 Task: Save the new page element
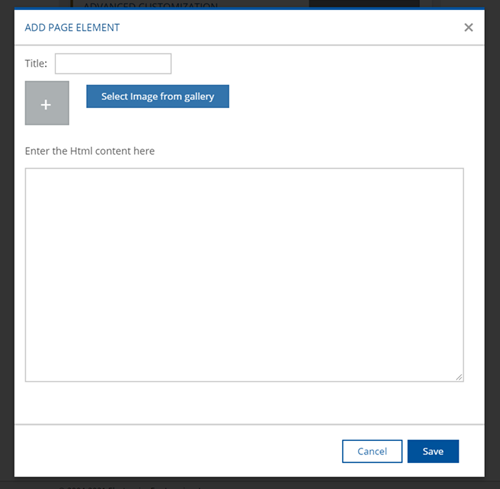pyautogui.click(x=433, y=451)
